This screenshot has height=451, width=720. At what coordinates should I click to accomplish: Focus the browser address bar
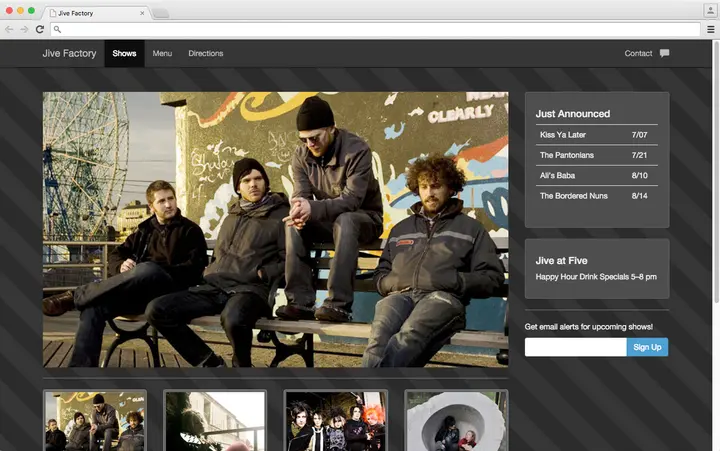coord(375,29)
